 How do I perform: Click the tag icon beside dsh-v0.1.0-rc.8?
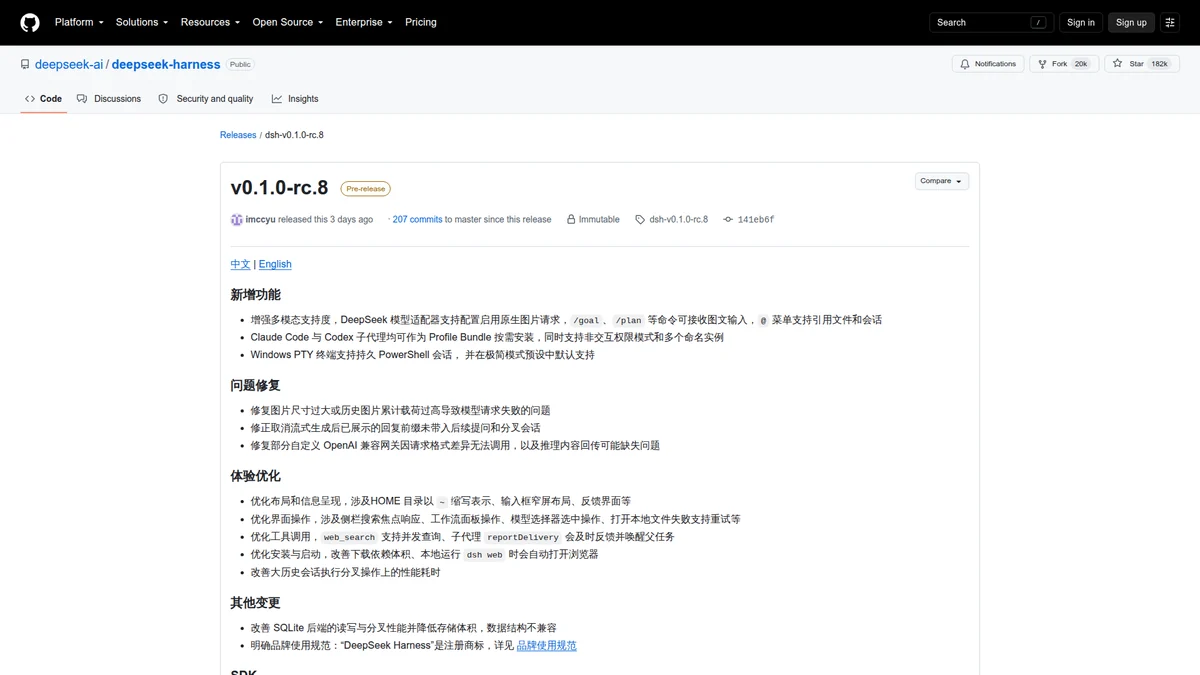click(640, 219)
